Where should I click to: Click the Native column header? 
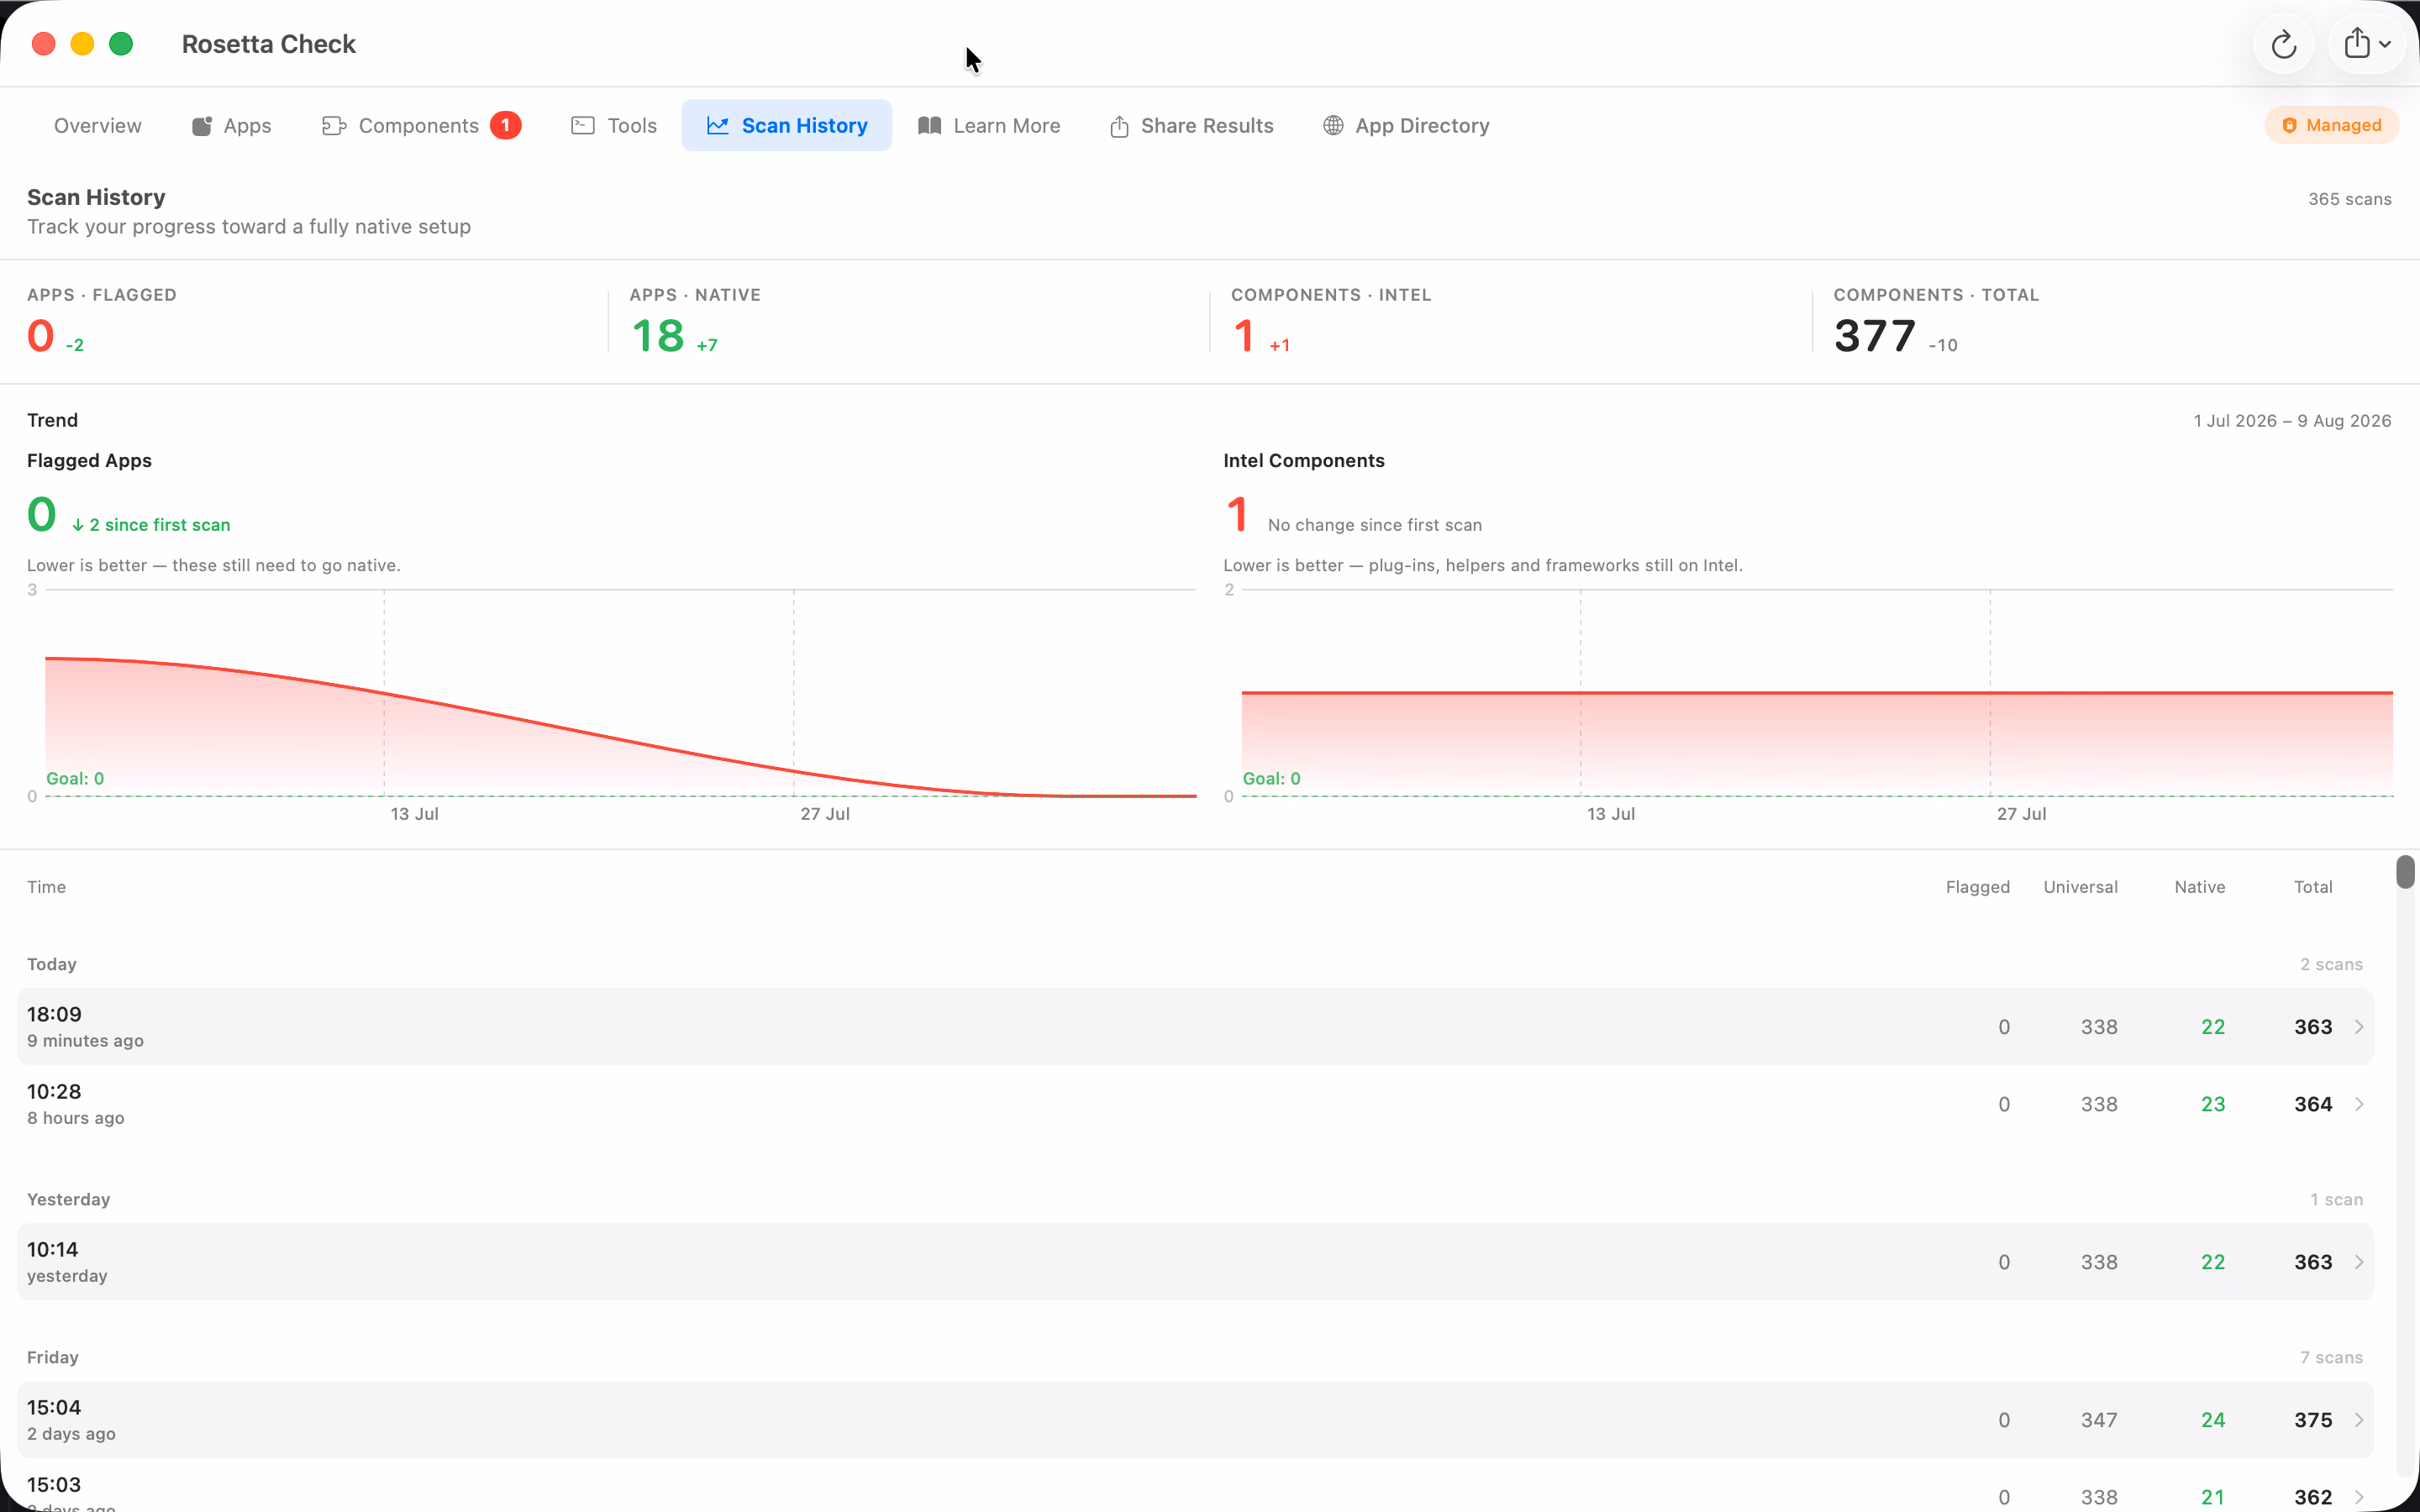[x=2199, y=887]
